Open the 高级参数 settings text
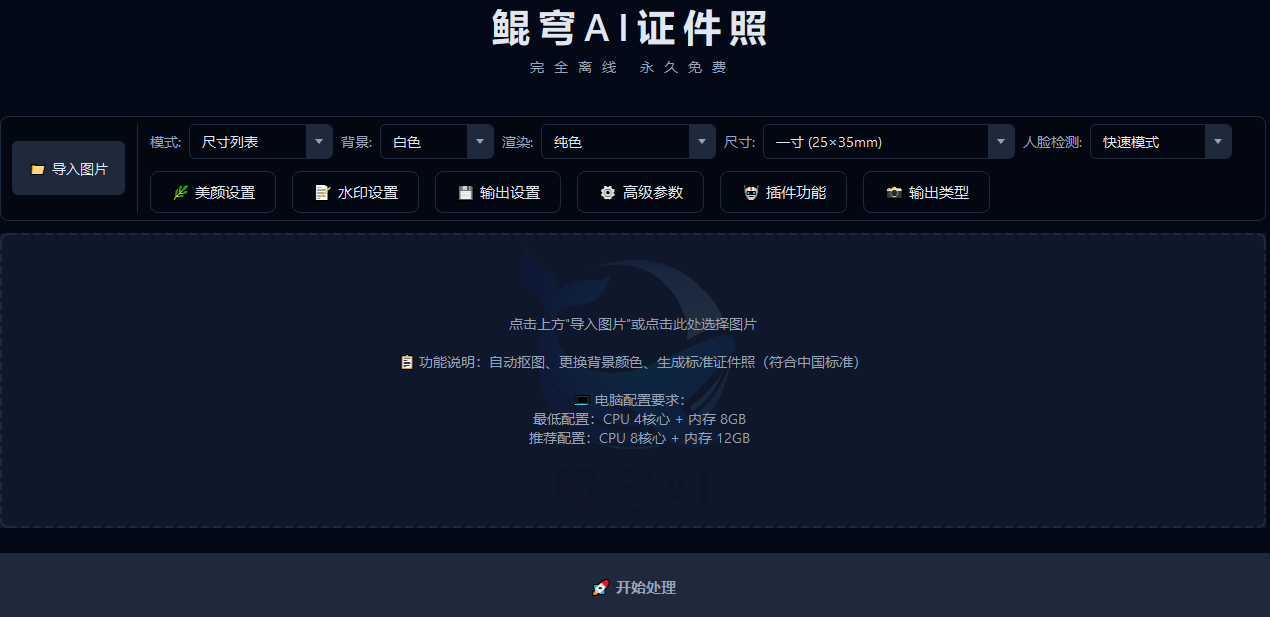 [653, 193]
